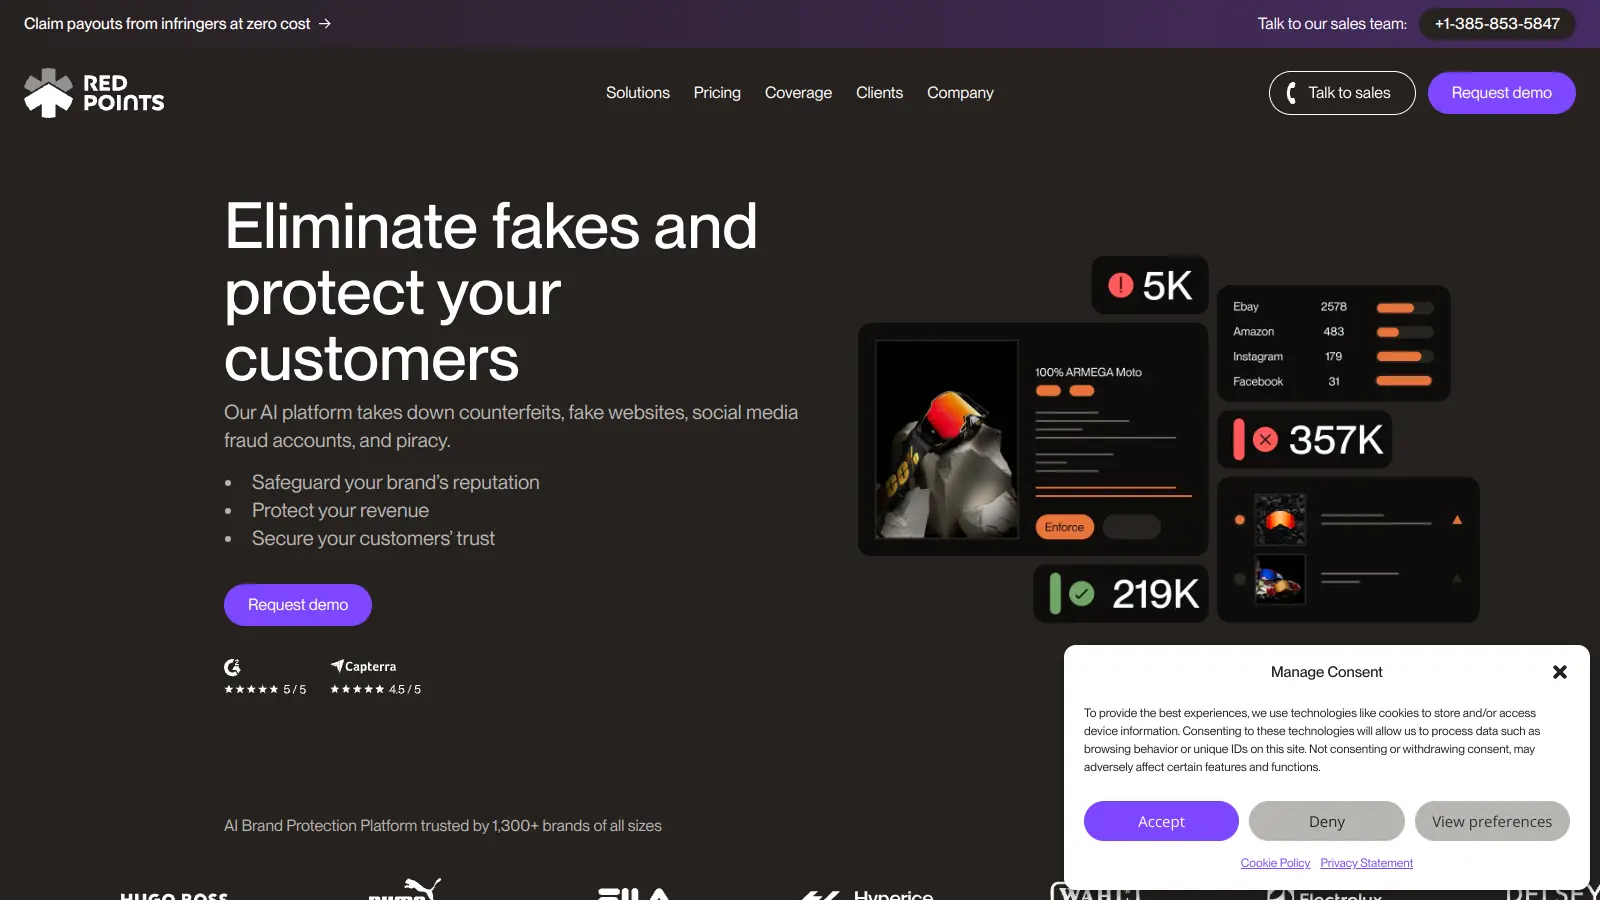Expand the Coverage menu
This screenshot has width=1600, height=900.
(798, 93)
